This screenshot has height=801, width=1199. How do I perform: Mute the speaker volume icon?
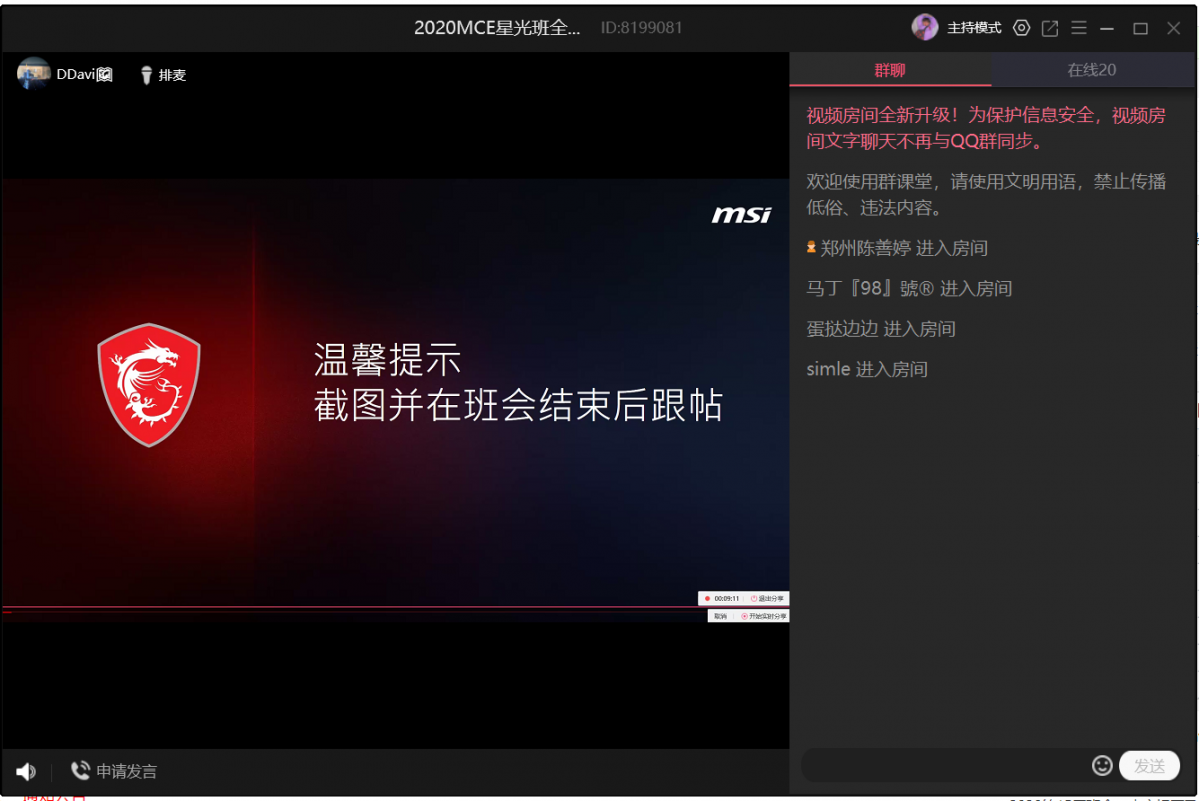[x=26, y=771]
